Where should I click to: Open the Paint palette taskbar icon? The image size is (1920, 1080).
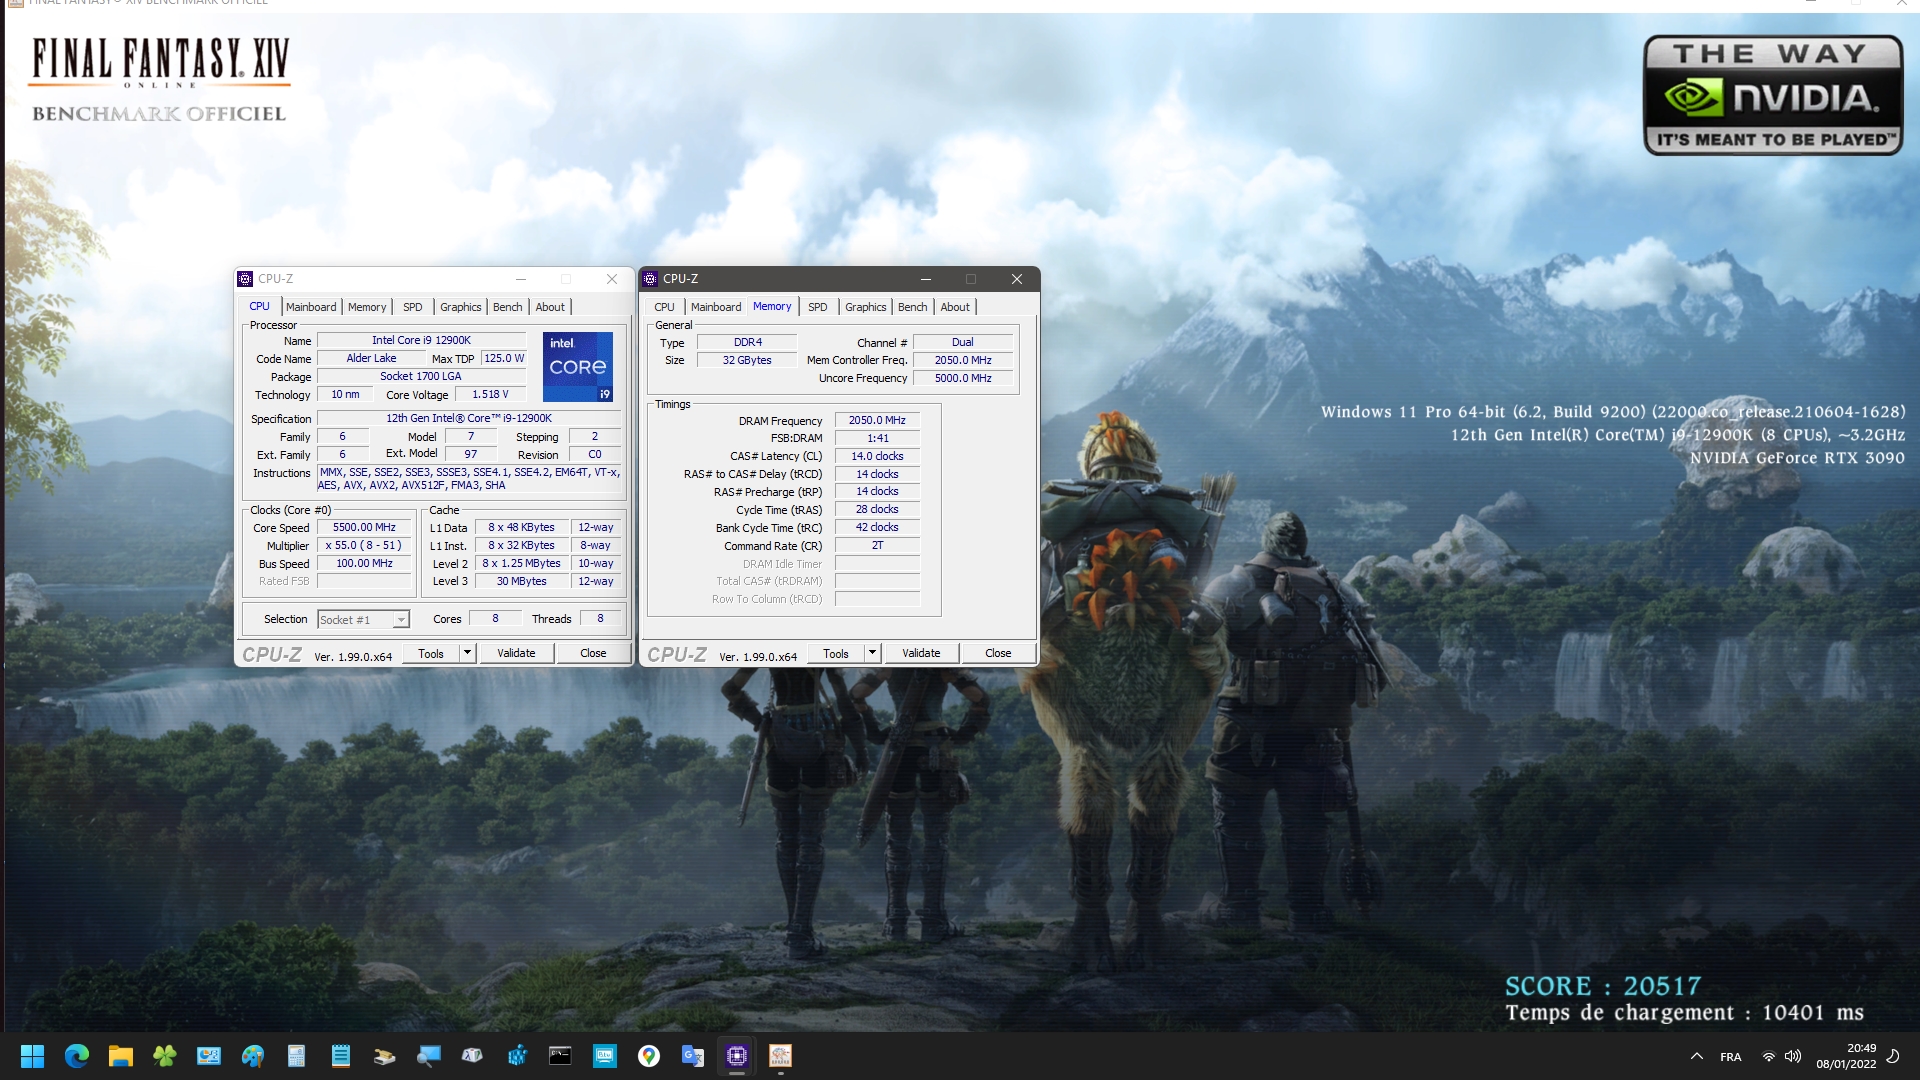coord(253,1056)
